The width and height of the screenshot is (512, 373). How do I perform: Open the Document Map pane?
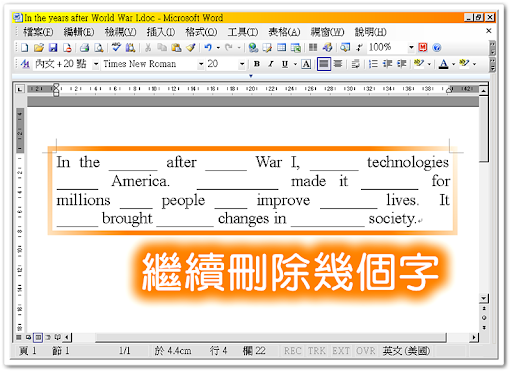345,48
